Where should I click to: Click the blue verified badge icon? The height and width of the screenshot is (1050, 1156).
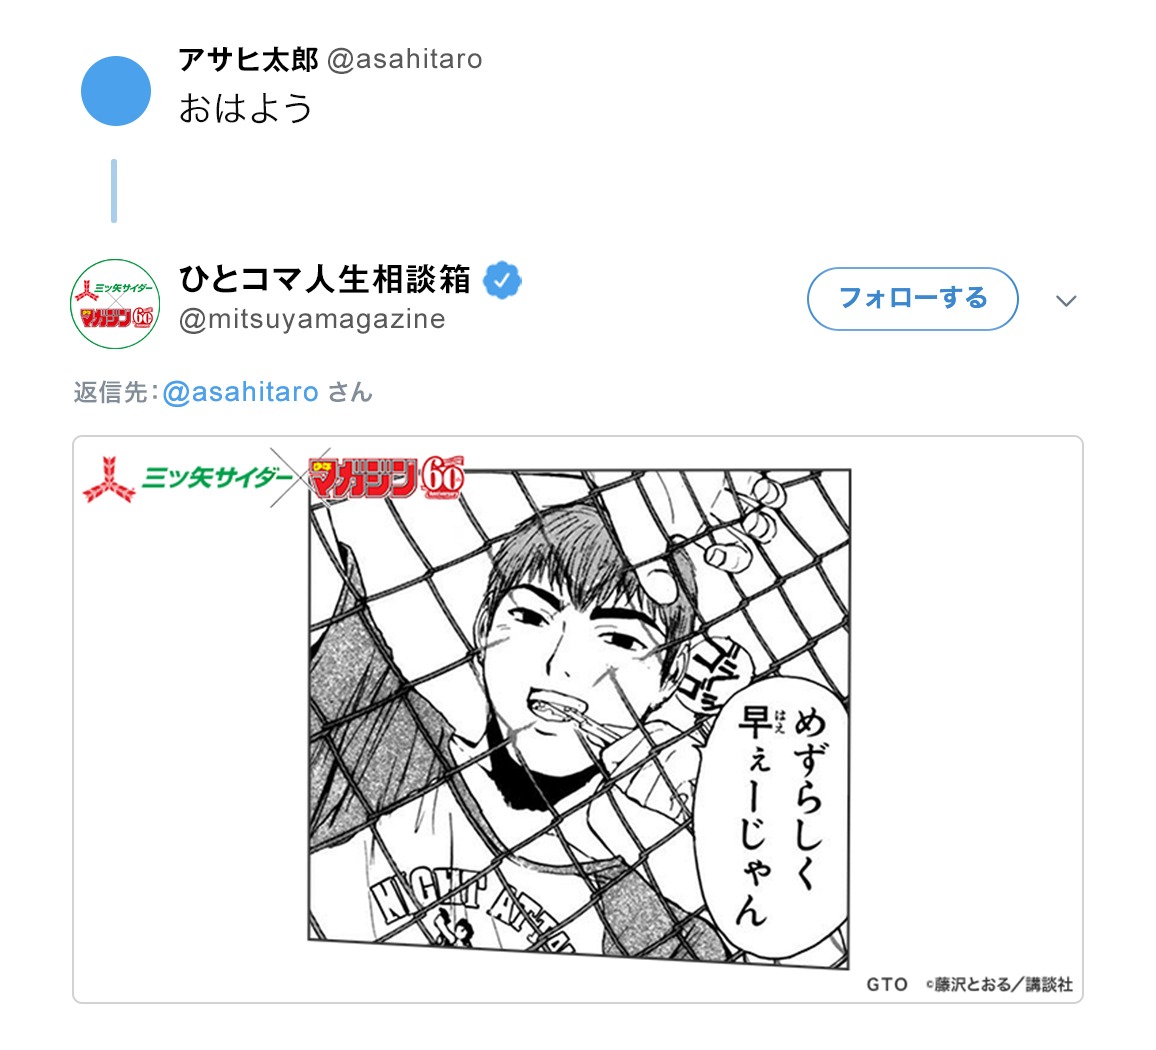[x=502, y=280]
